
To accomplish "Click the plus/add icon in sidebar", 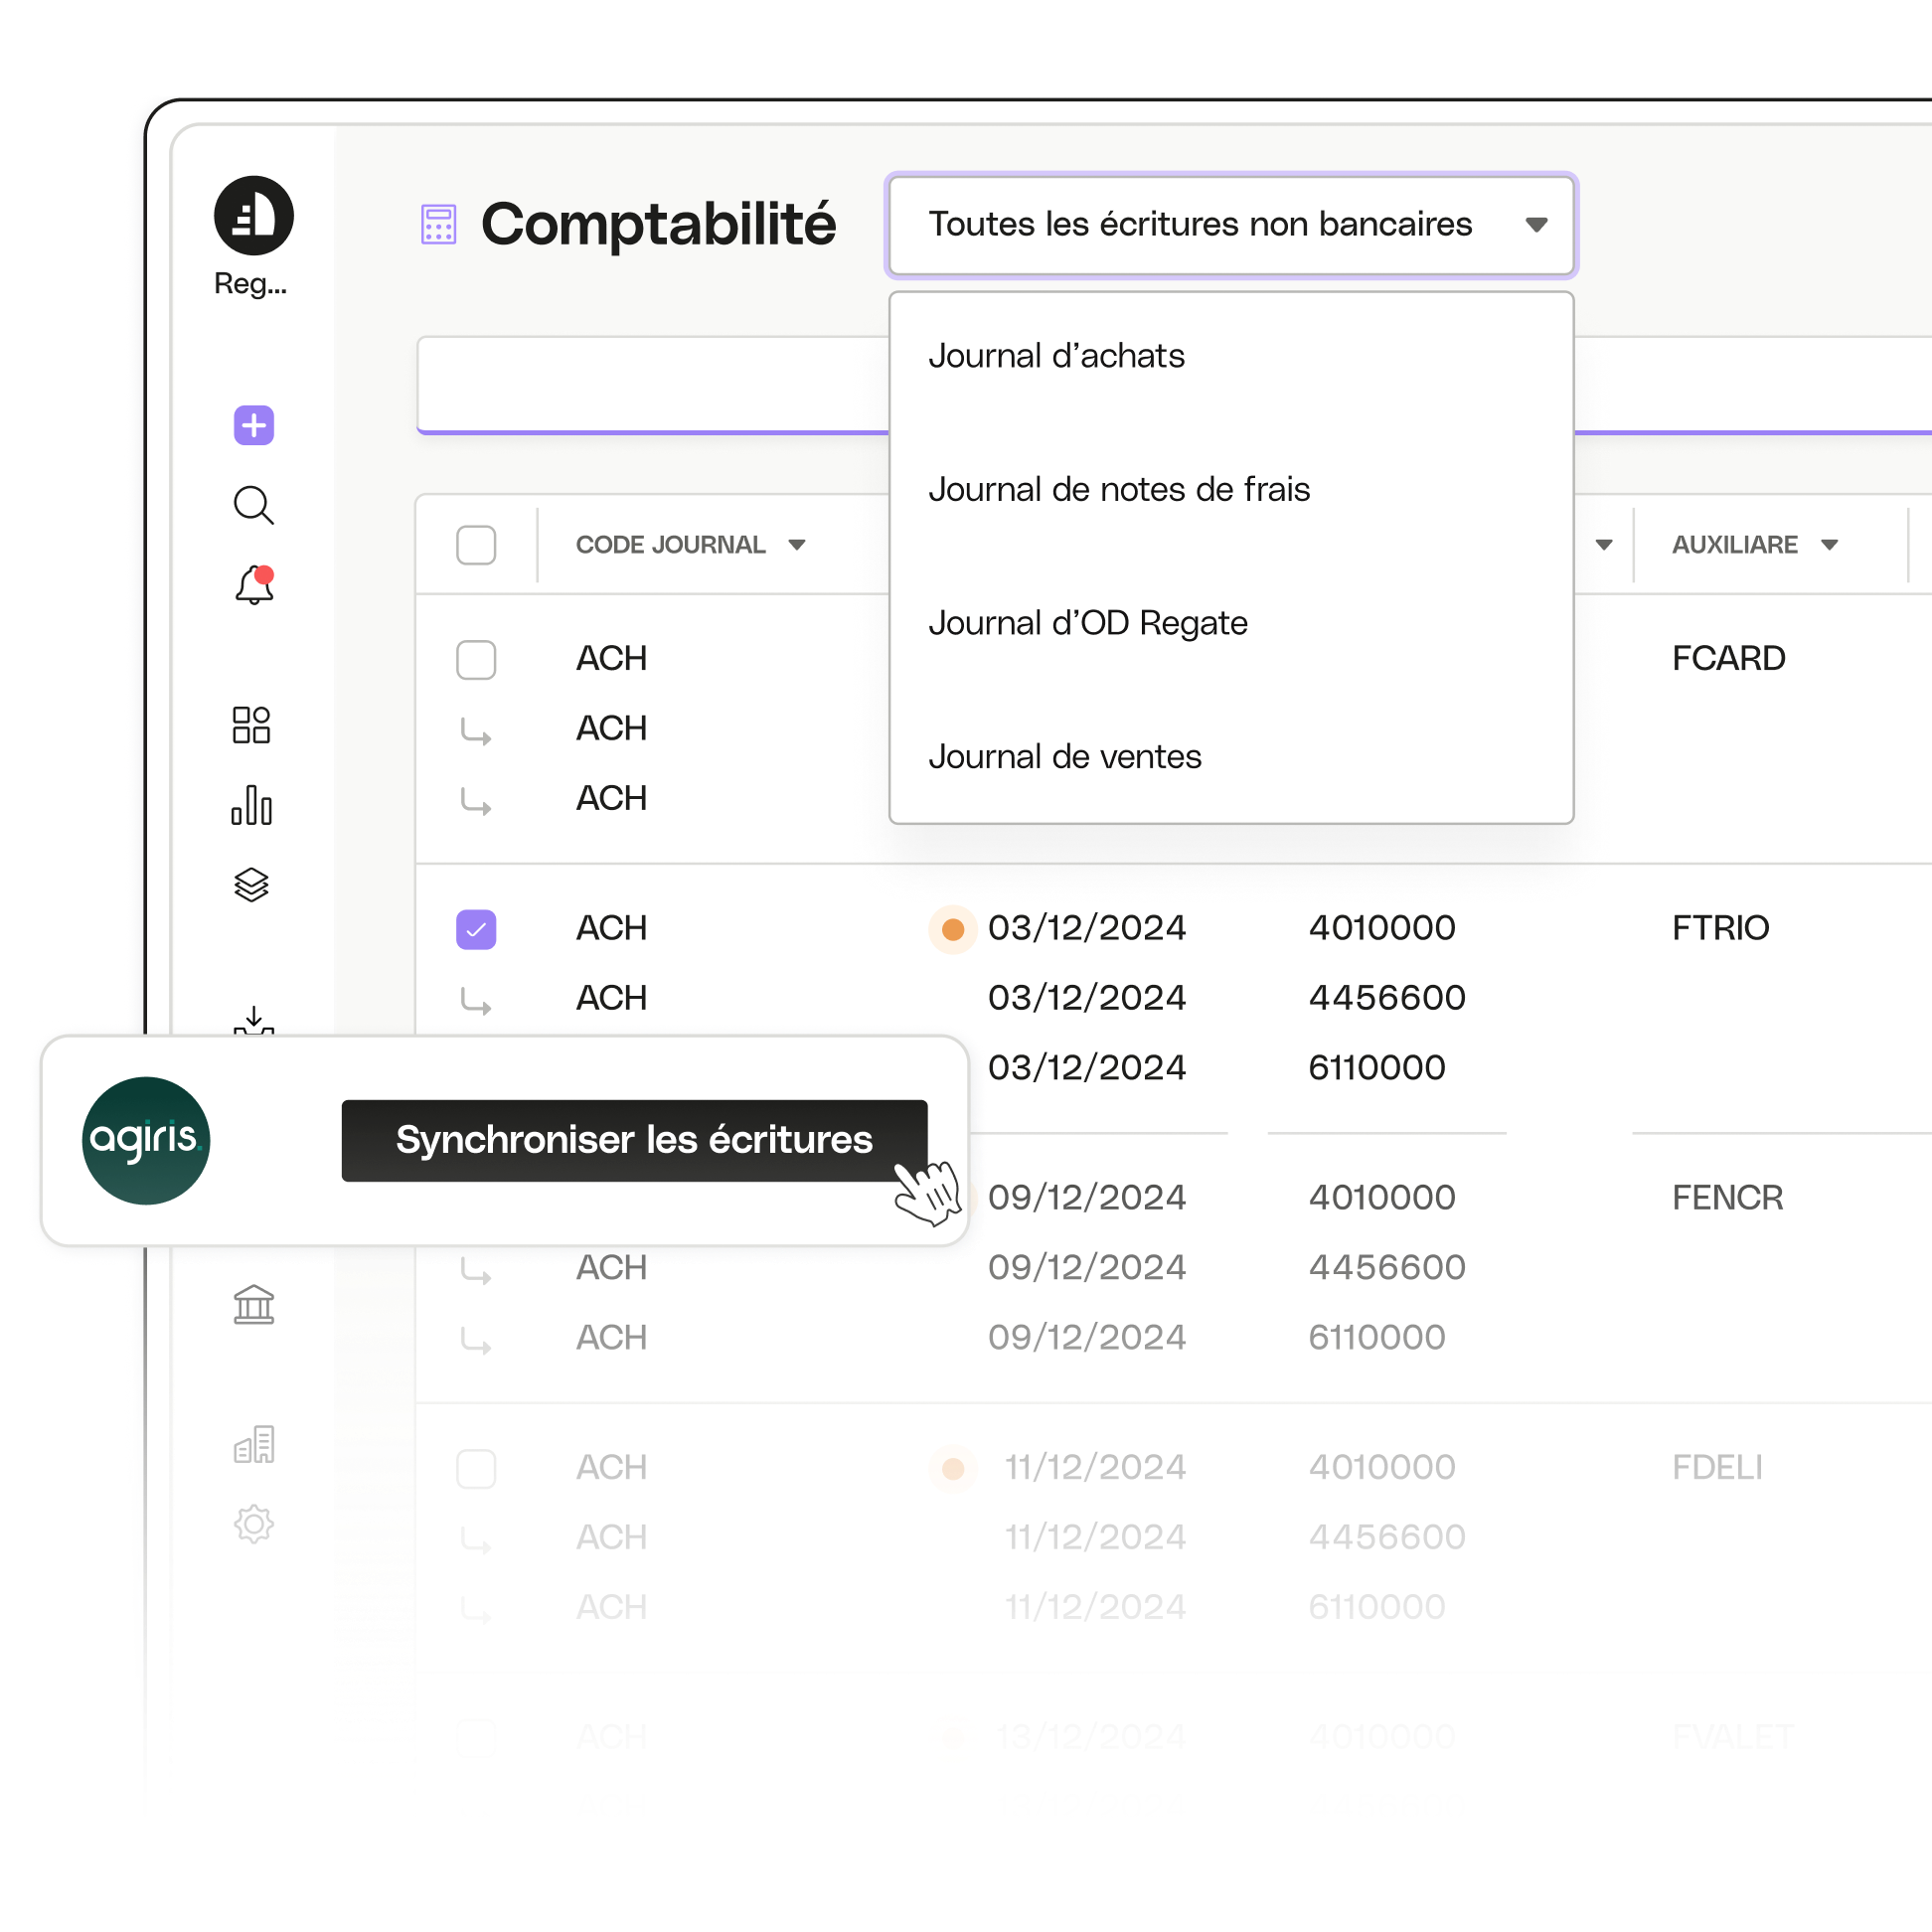I will coord(253,424).
